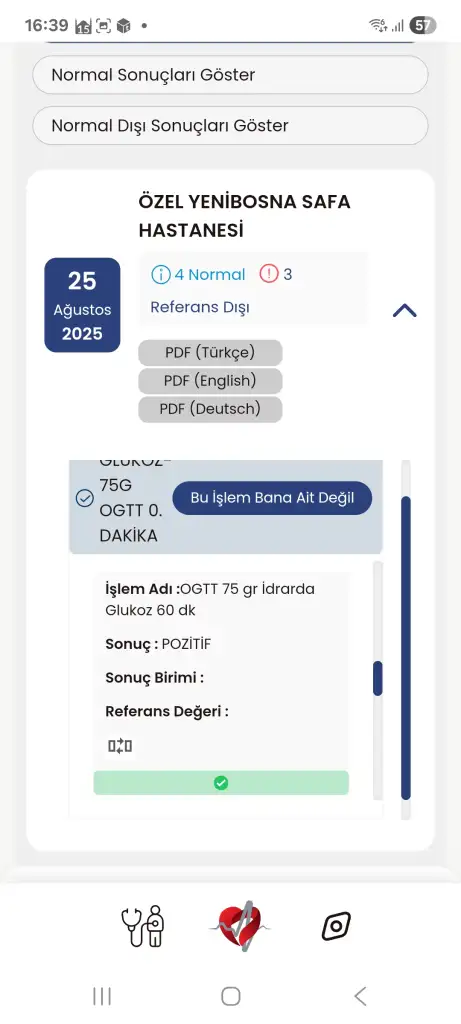Show Normal Dışı Sonuçları Göster filter

click(x=230, y=125)
